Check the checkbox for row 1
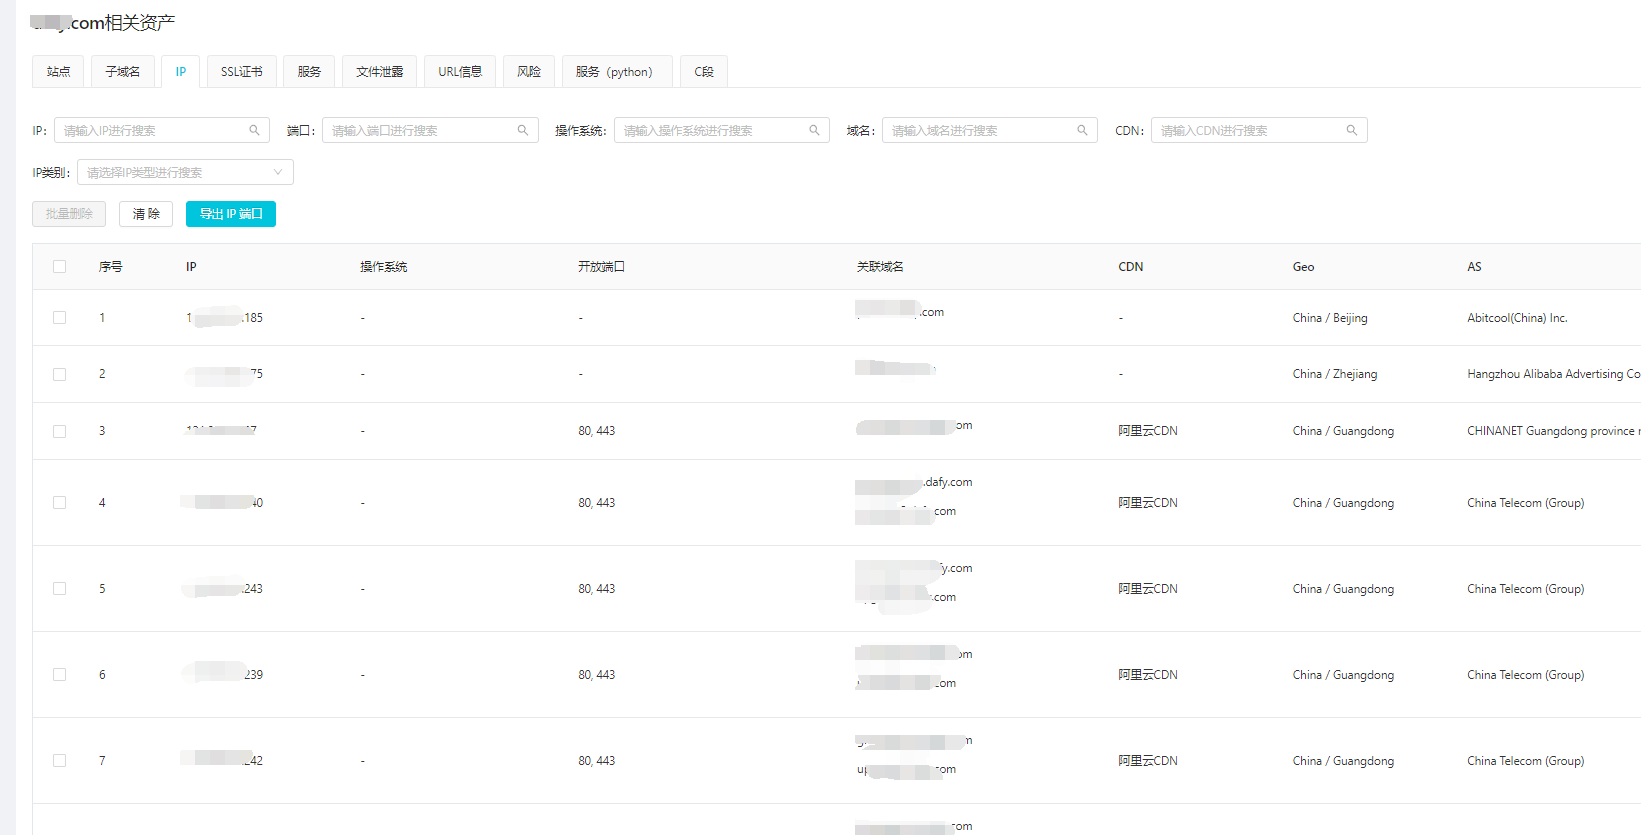 pyautogui.click(x=60, y=318)
